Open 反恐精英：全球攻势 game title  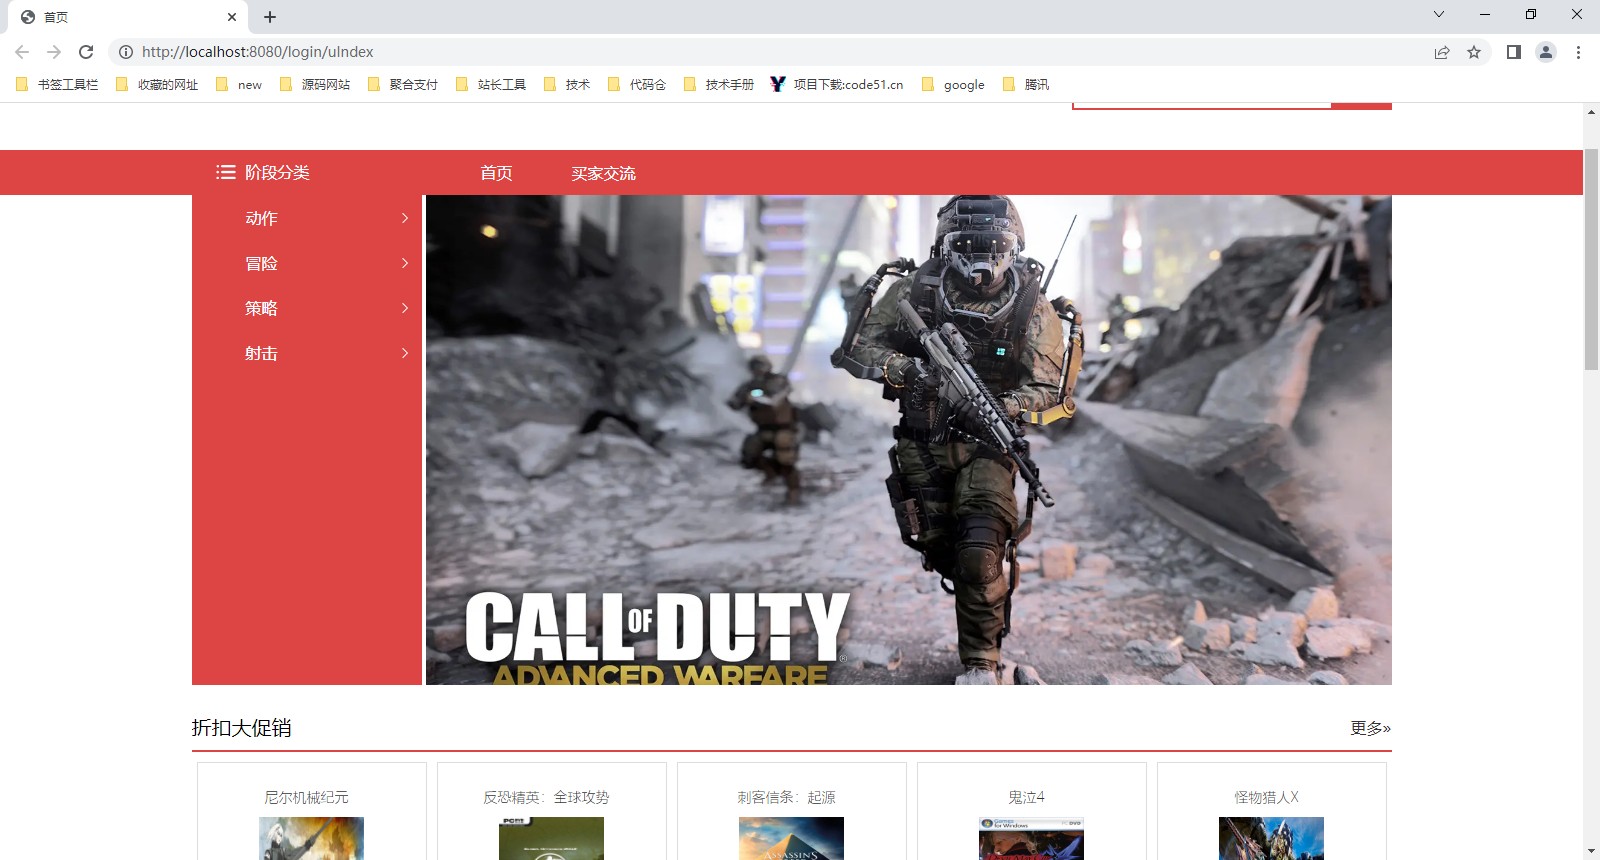pos(547,797)
